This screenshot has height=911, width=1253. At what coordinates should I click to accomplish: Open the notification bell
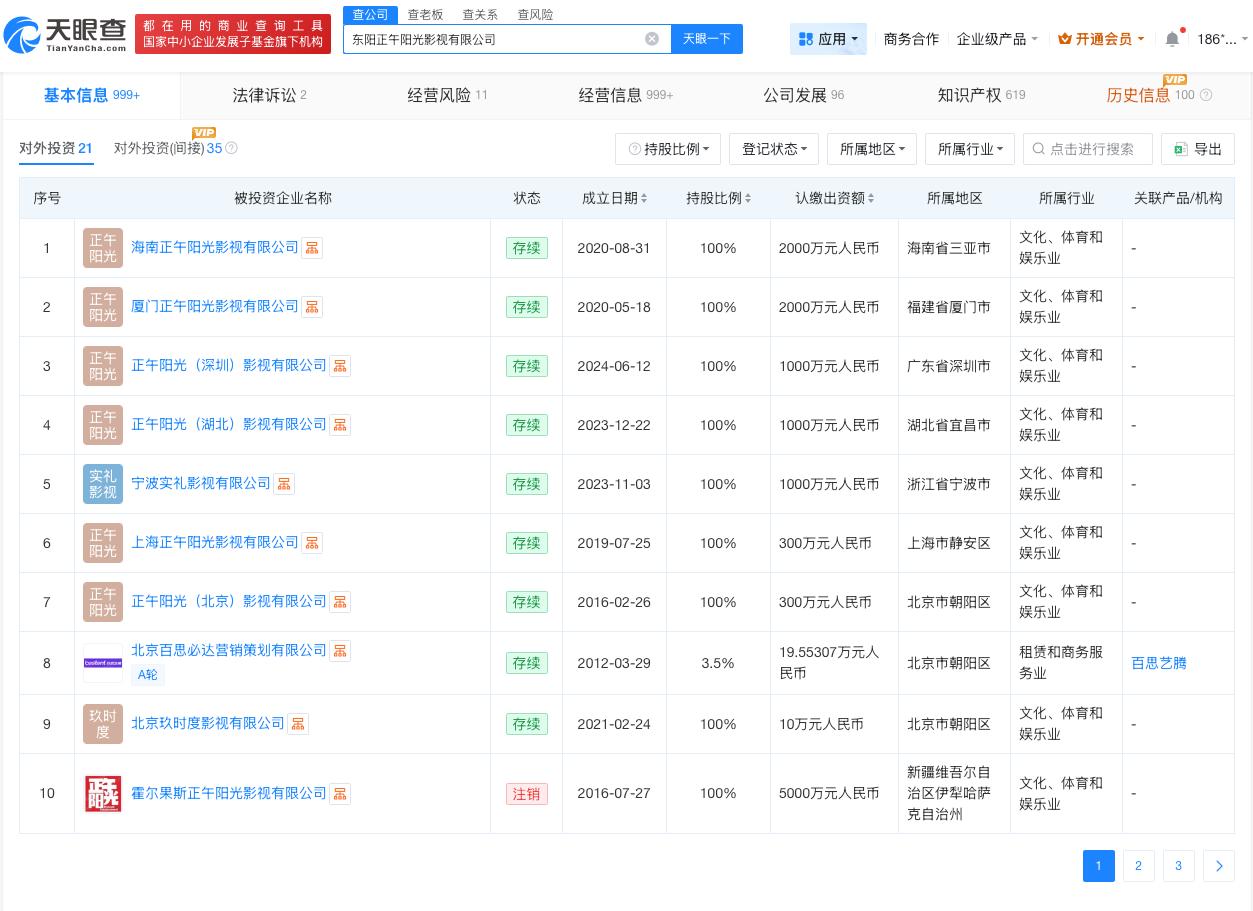[x=1172, y=38]
